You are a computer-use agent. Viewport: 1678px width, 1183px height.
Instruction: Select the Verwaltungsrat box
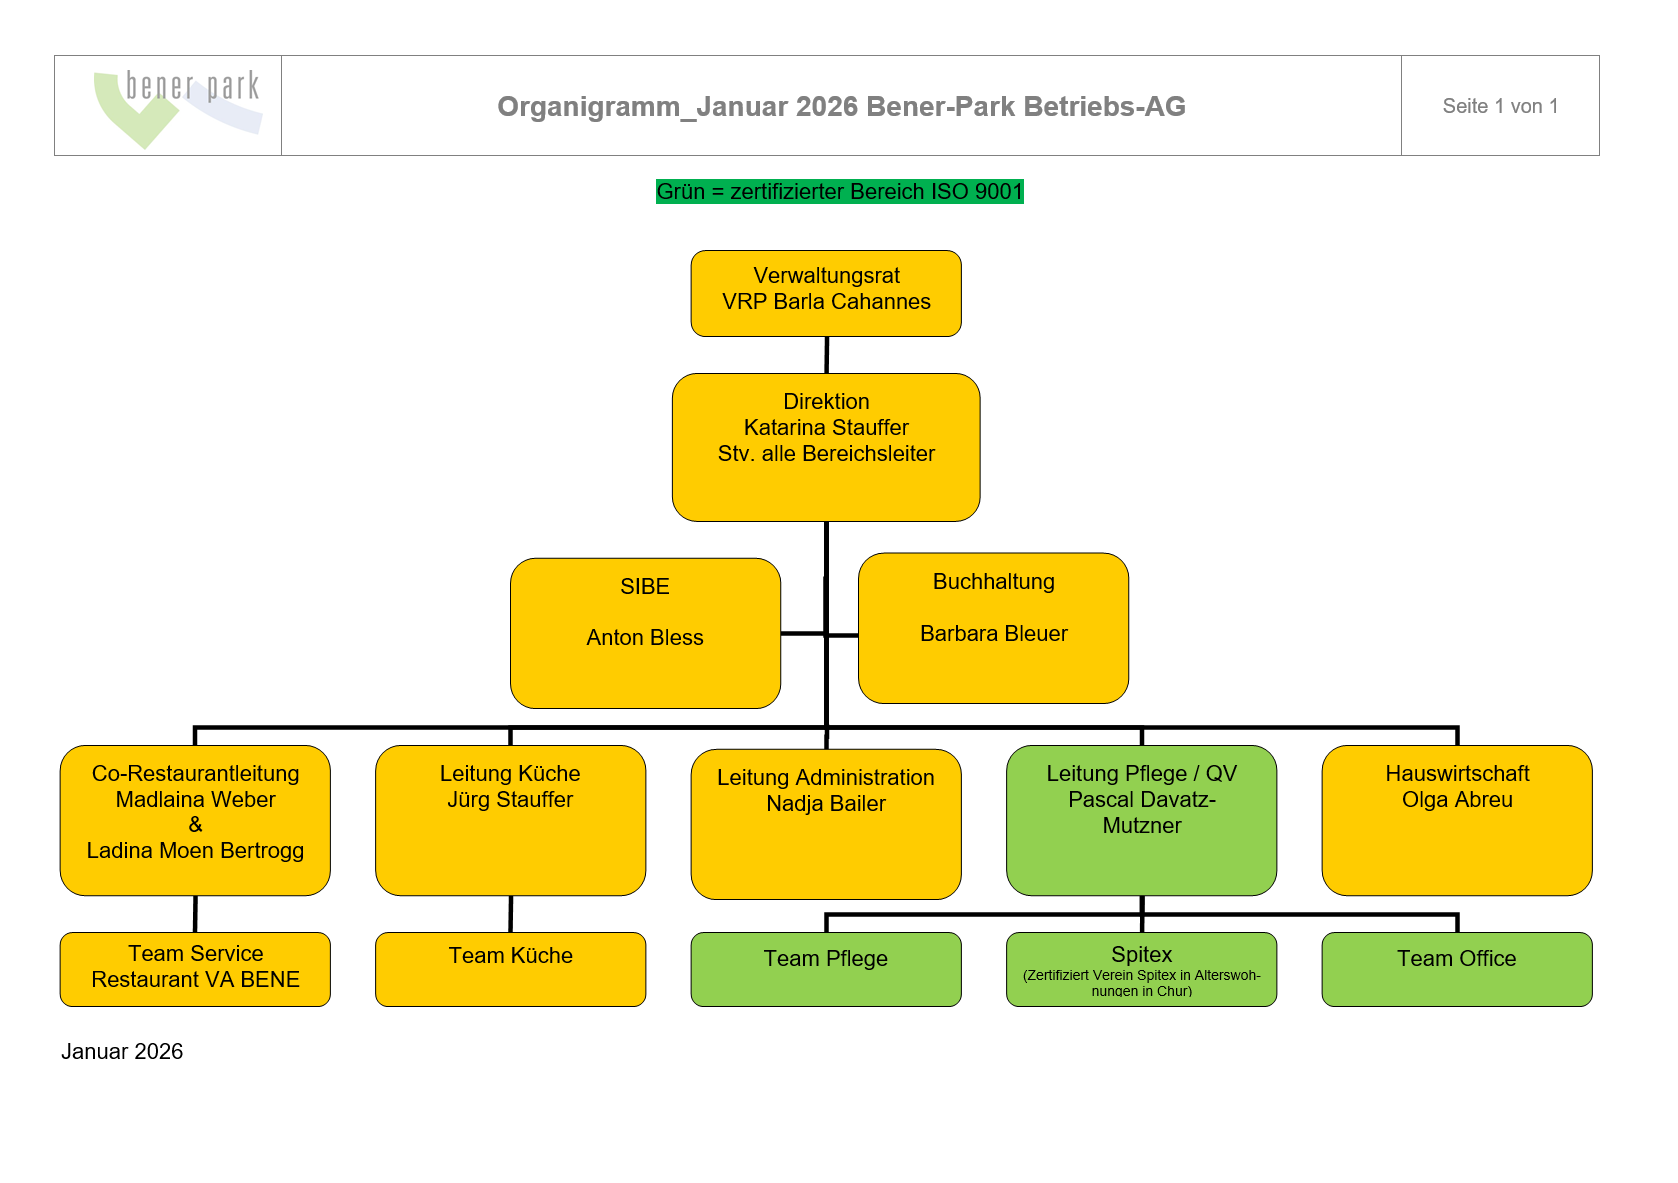coord(826,293)
